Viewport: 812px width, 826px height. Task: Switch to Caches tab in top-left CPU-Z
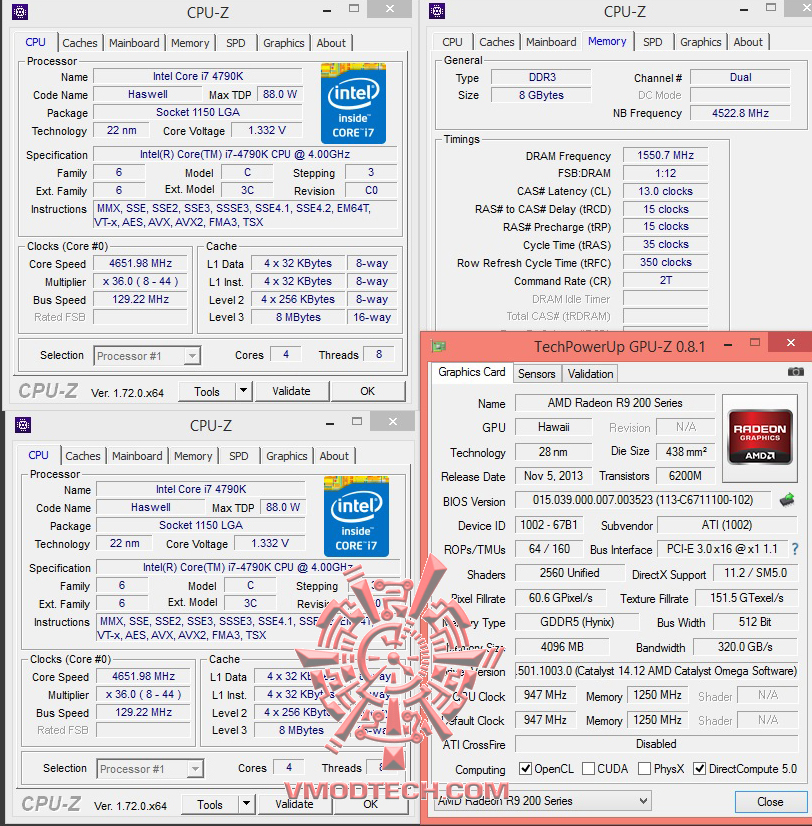click(x=80, y=43)
